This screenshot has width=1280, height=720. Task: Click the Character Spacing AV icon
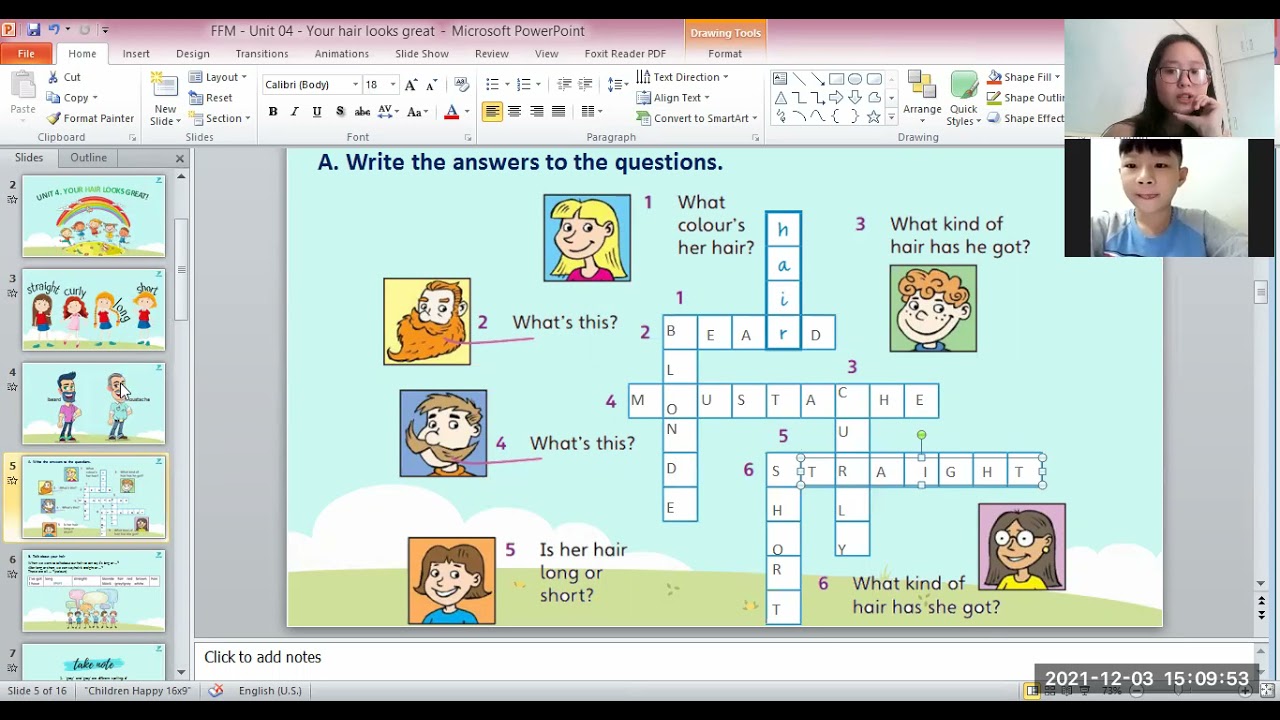tap(387, 111)
